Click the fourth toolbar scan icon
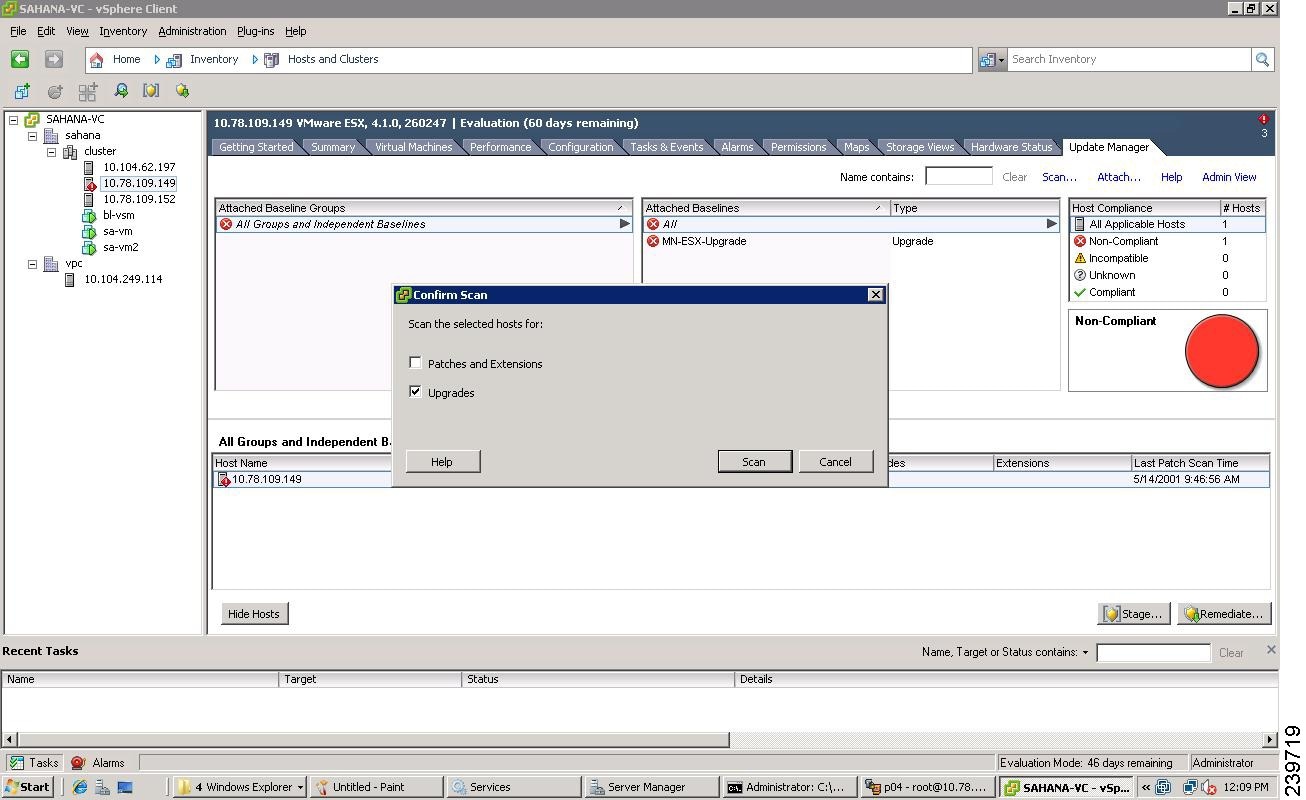Image resolution: width=1306 pixels, height=800 pixels. click(x=121, y=91)
